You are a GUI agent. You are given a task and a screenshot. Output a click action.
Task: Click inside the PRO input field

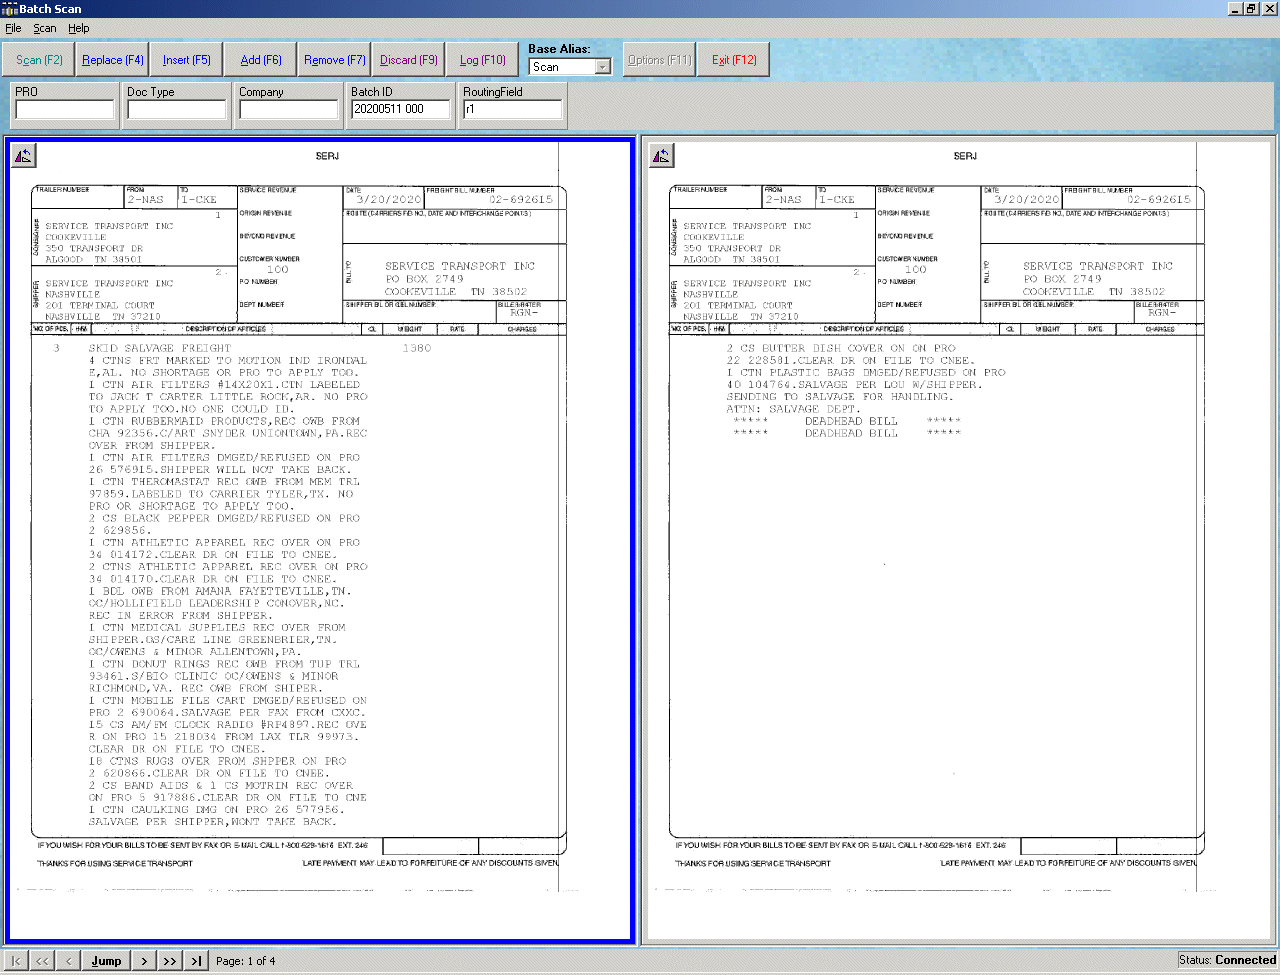point(65,108)
